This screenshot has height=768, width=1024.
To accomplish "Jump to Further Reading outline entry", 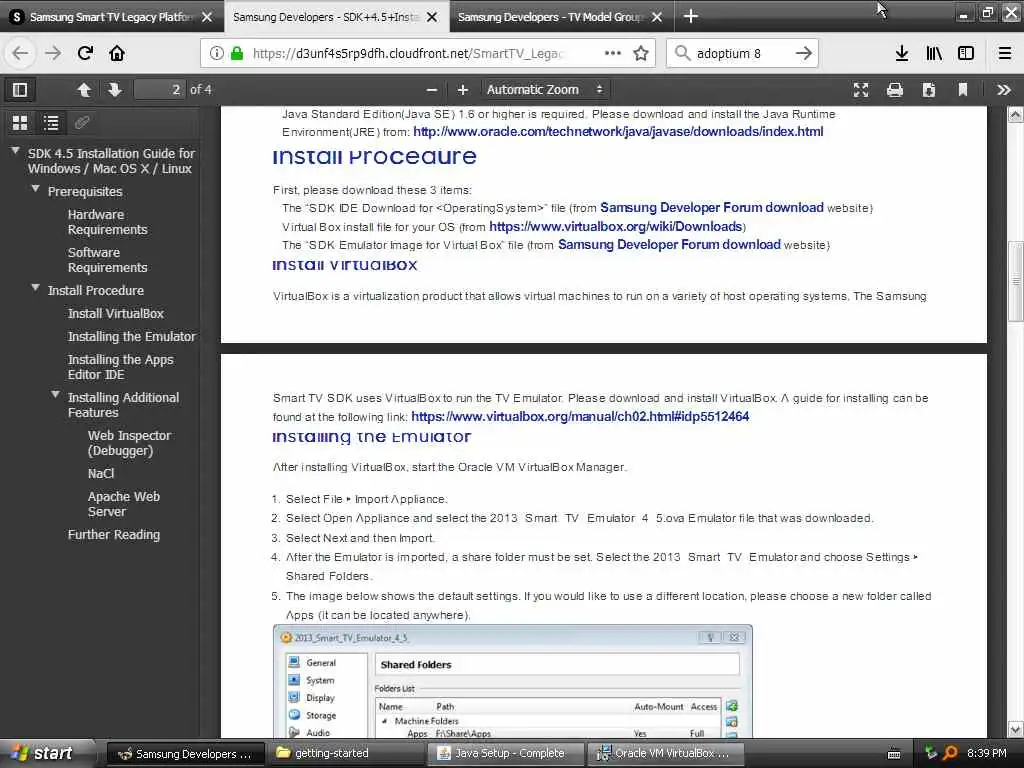I will tap(114, 534).
